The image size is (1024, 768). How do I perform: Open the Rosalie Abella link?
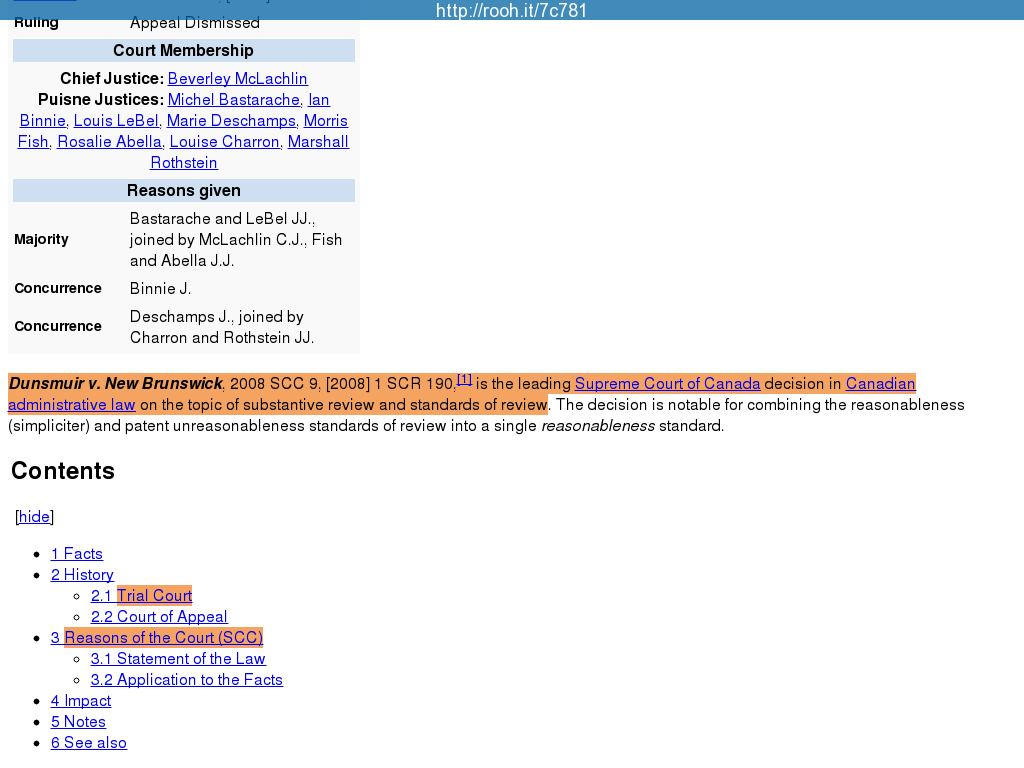109,142
